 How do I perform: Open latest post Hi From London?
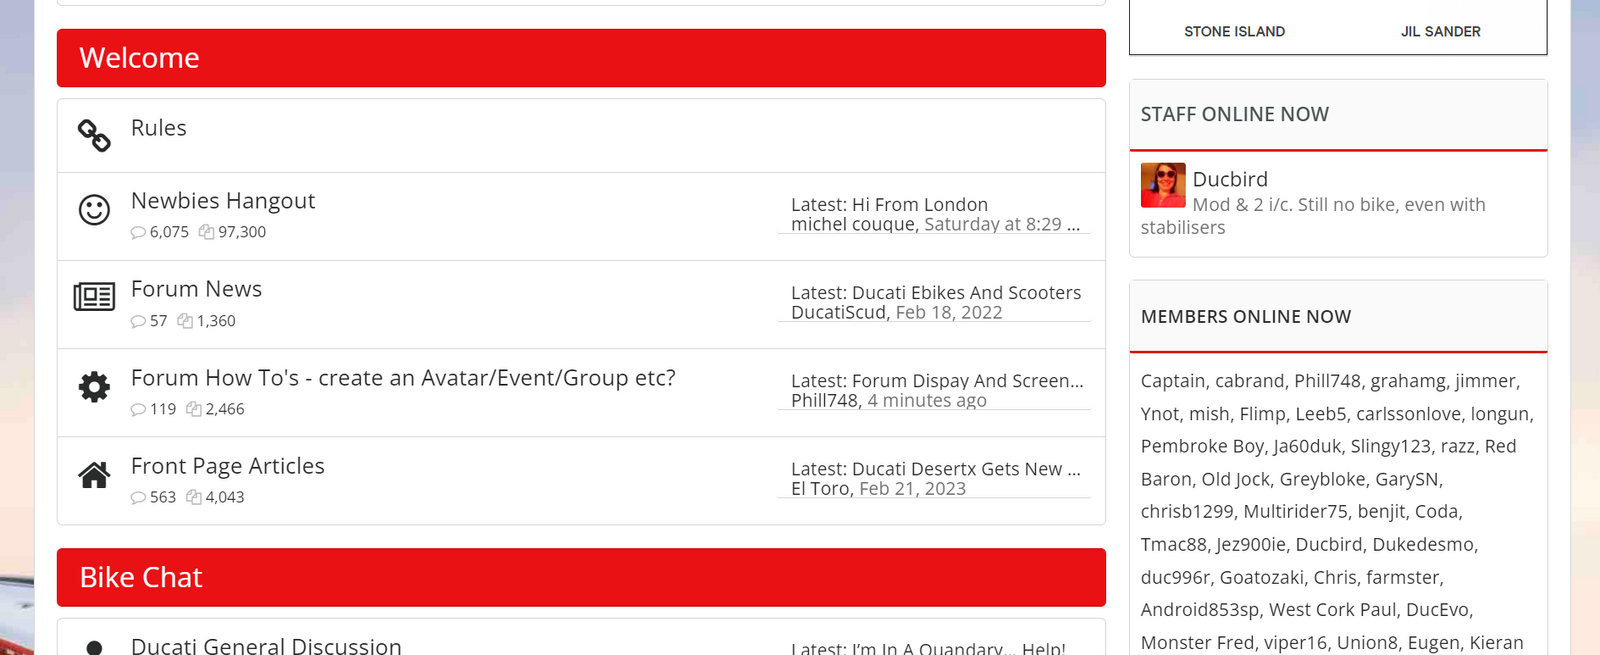point(919,204)
